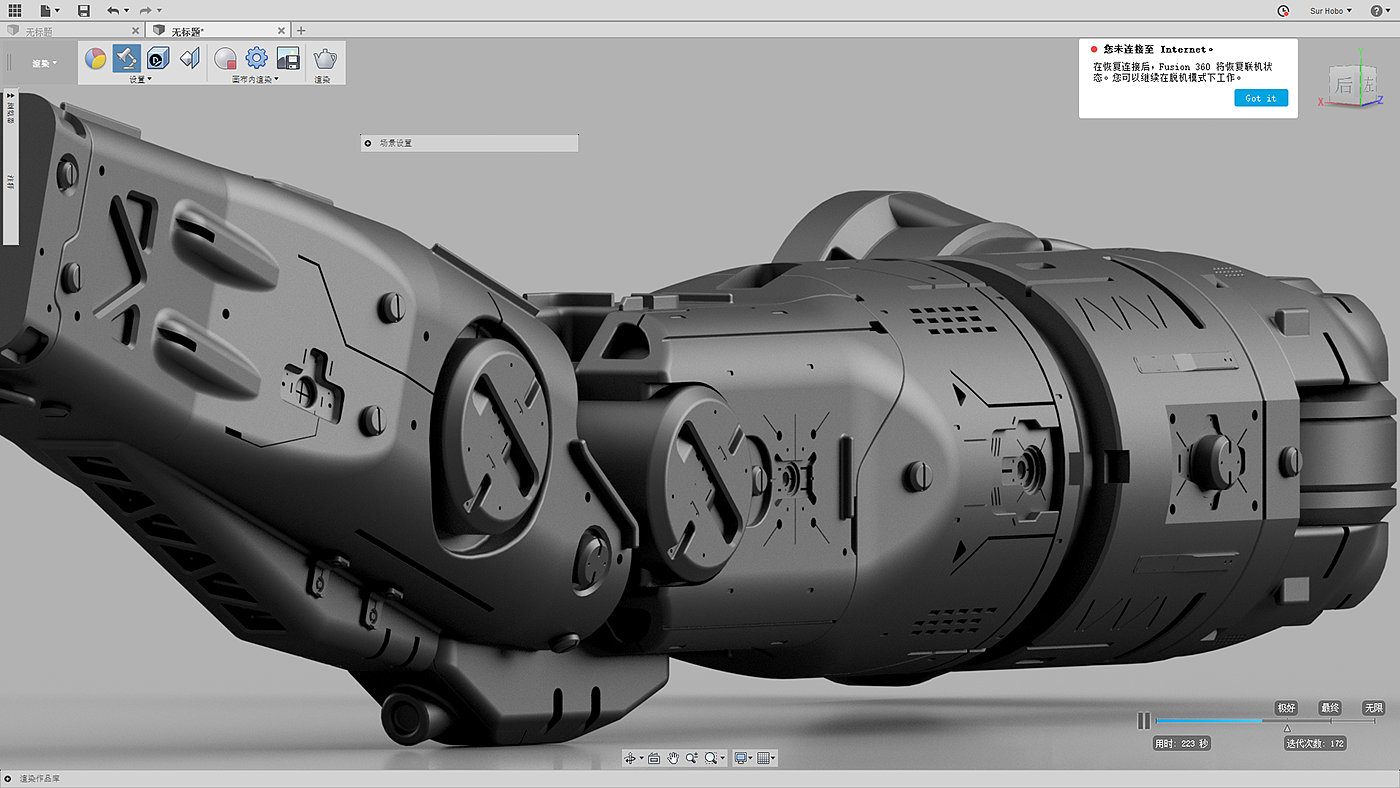Open the Display Settings monitor menu
1400x788 pixels.
coord(742,758)
